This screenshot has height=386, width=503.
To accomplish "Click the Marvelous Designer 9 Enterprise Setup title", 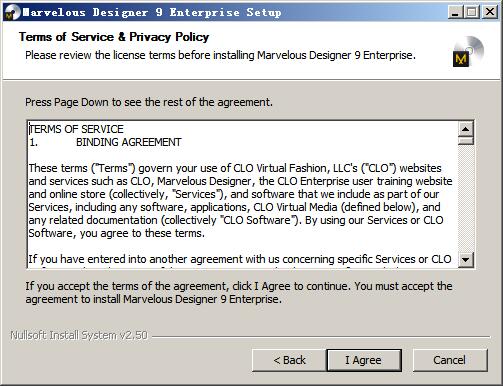I will coord(152,12).
